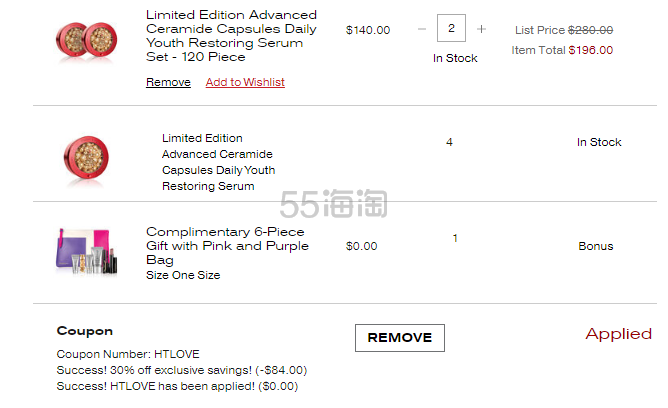
Task: Open the 120 Piece serum set thumbnail
Action: point(86,41)
